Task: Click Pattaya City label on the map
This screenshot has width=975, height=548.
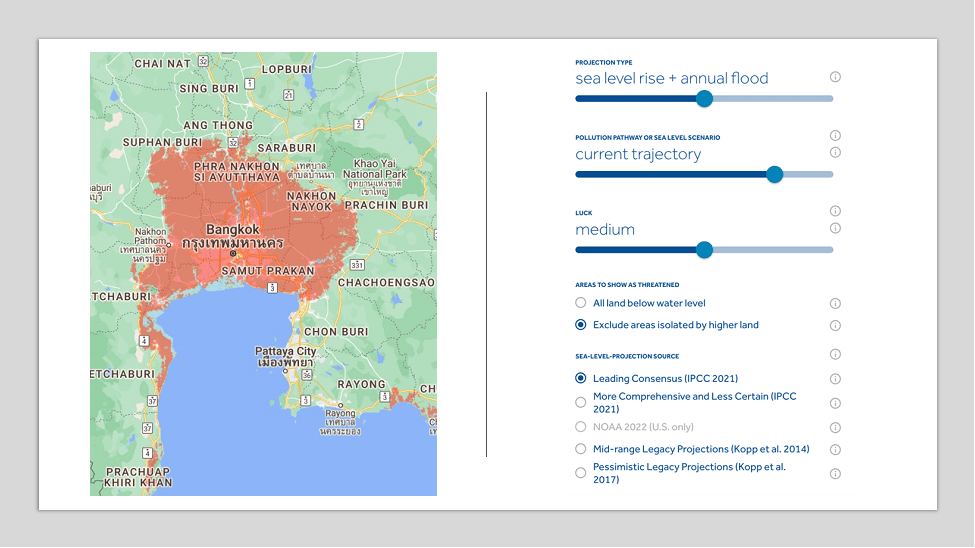Action: point(287,352)
